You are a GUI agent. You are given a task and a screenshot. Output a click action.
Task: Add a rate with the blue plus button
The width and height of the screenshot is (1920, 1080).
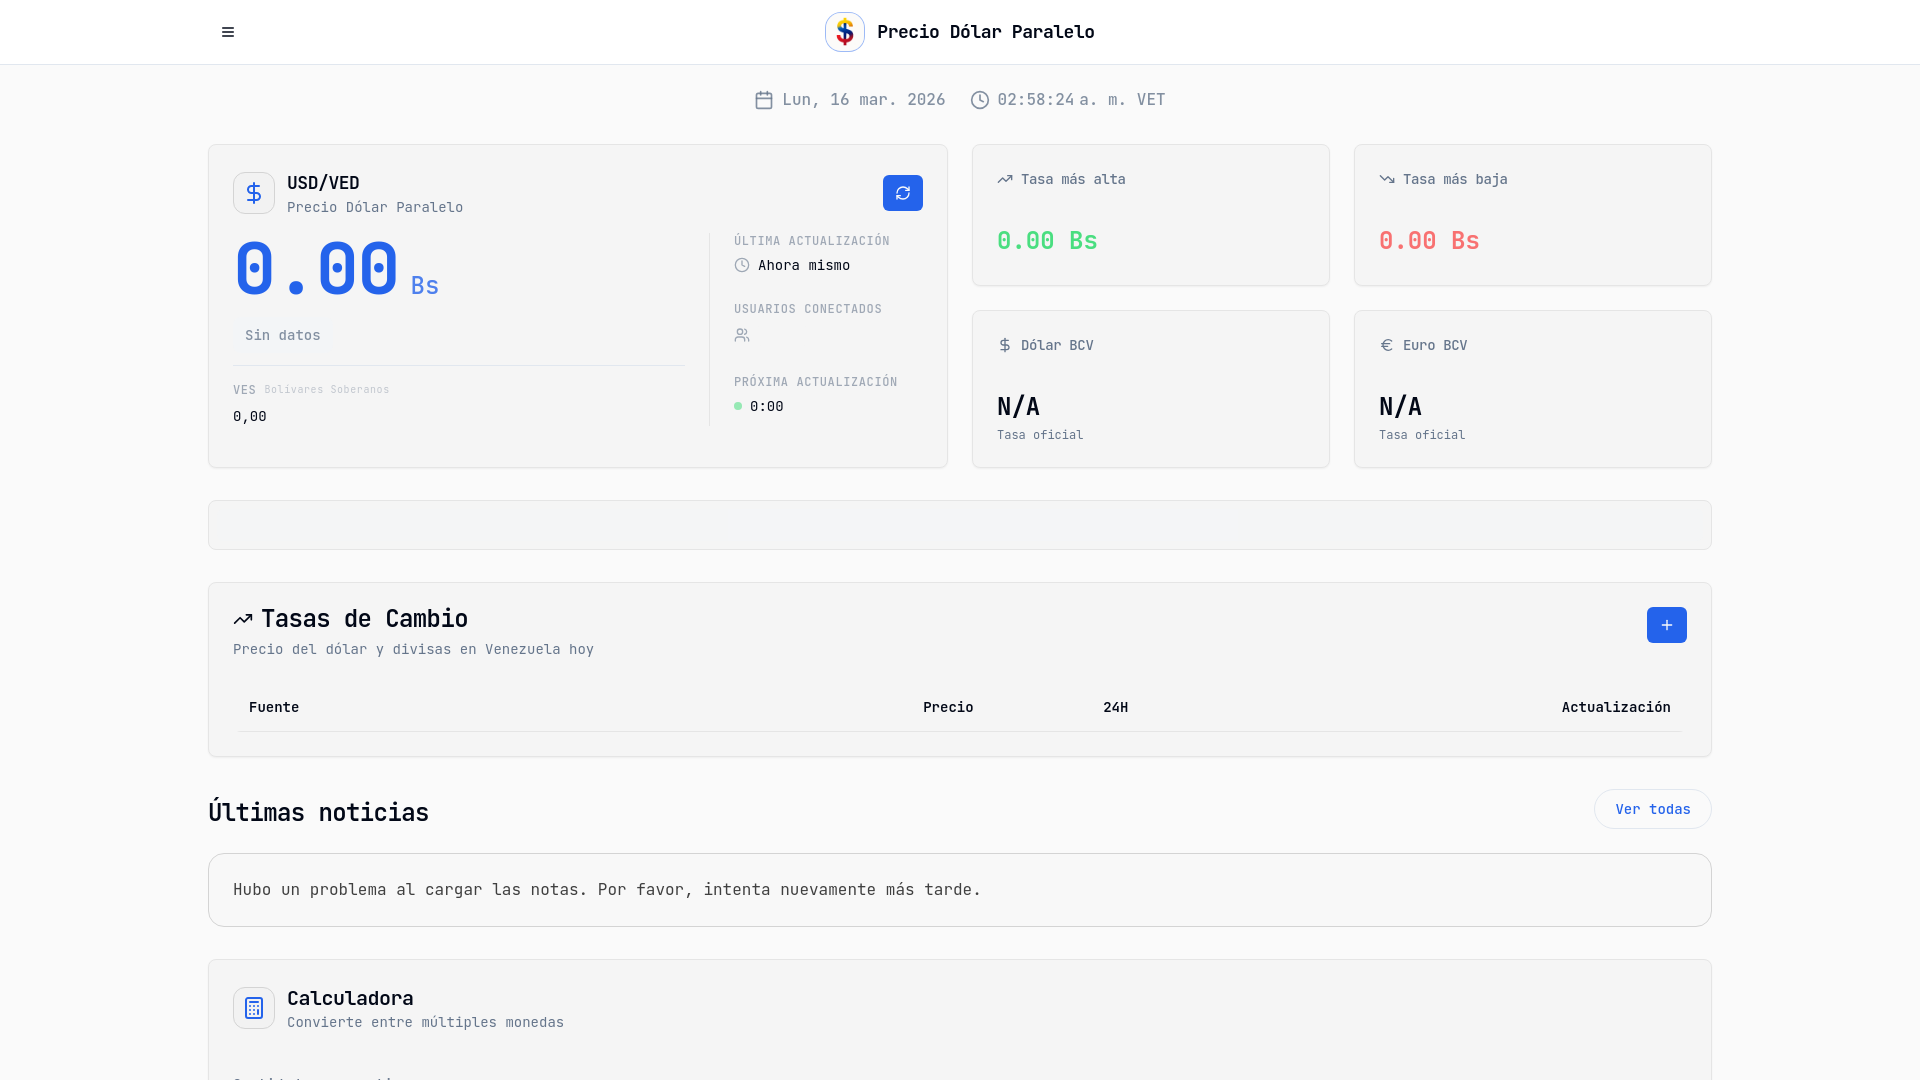pyautogui.click(x=1667, y=625)
